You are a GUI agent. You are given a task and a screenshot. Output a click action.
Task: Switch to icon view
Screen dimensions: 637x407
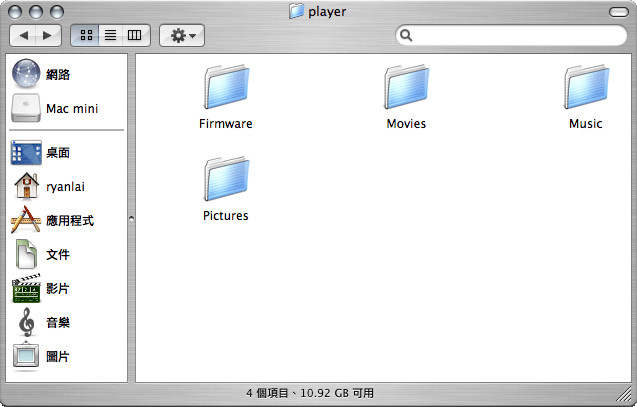85,36
